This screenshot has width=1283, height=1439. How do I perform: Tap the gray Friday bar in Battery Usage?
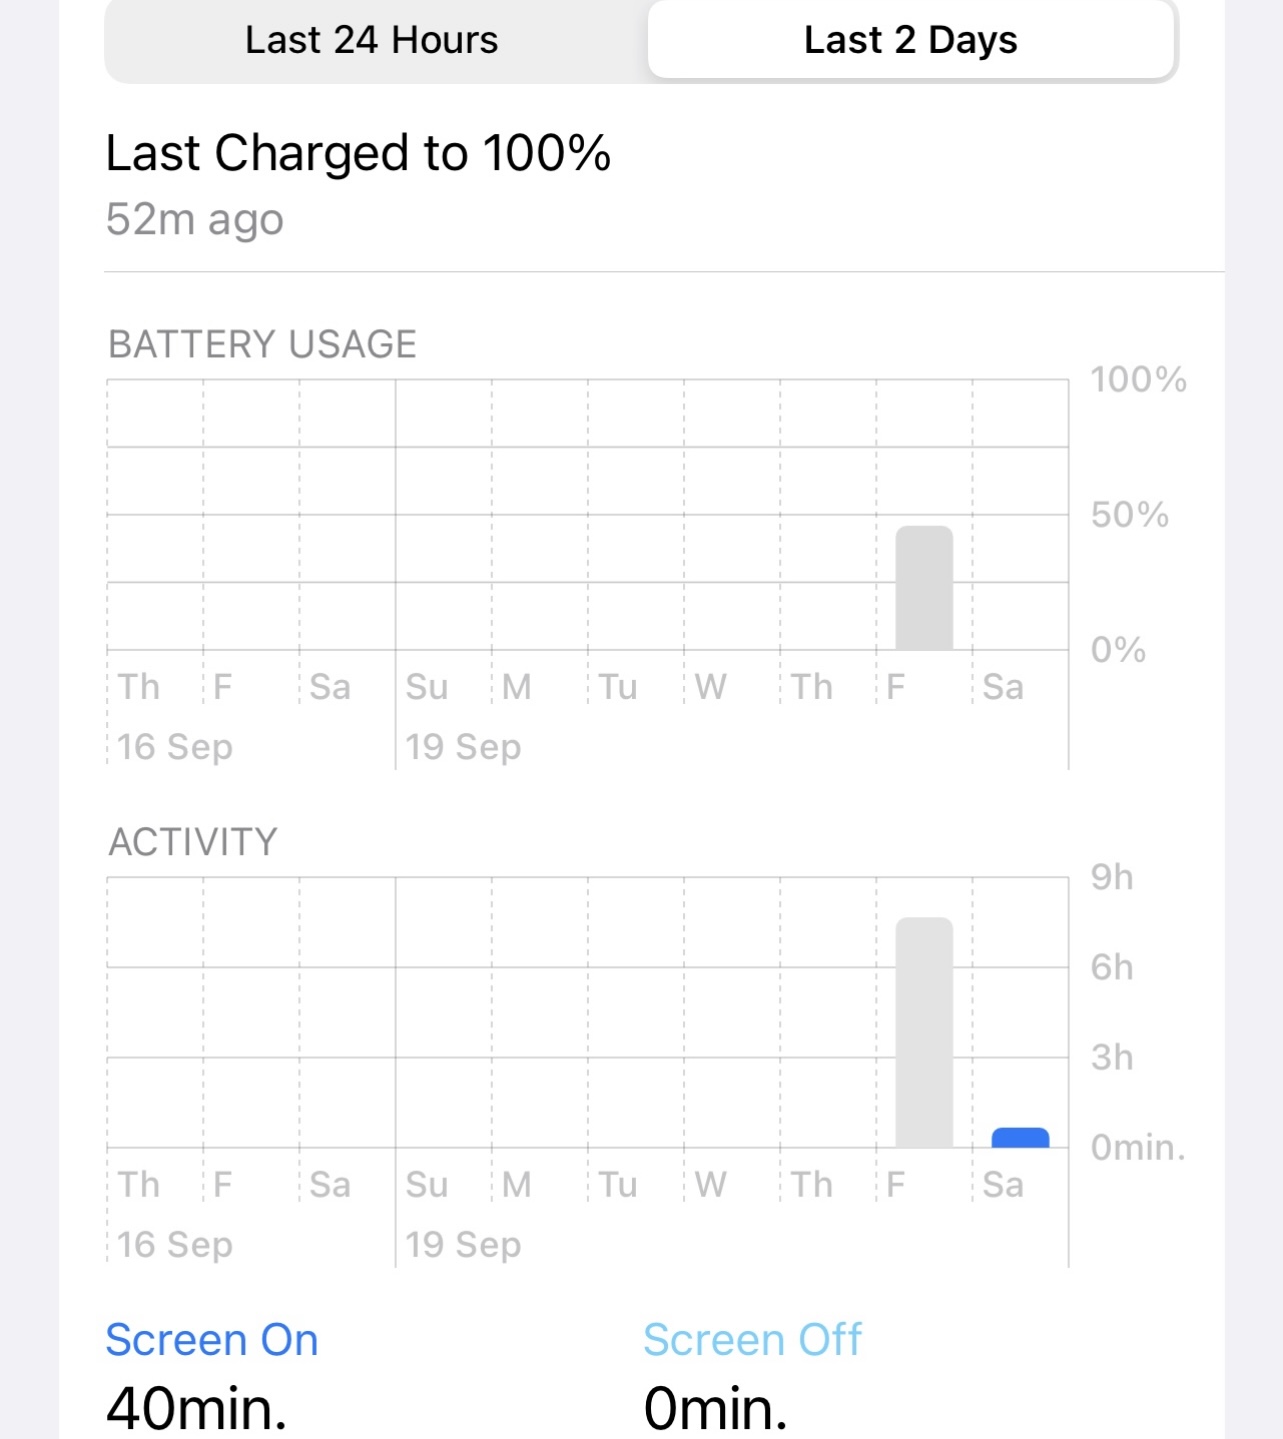[x=924, y=588]
